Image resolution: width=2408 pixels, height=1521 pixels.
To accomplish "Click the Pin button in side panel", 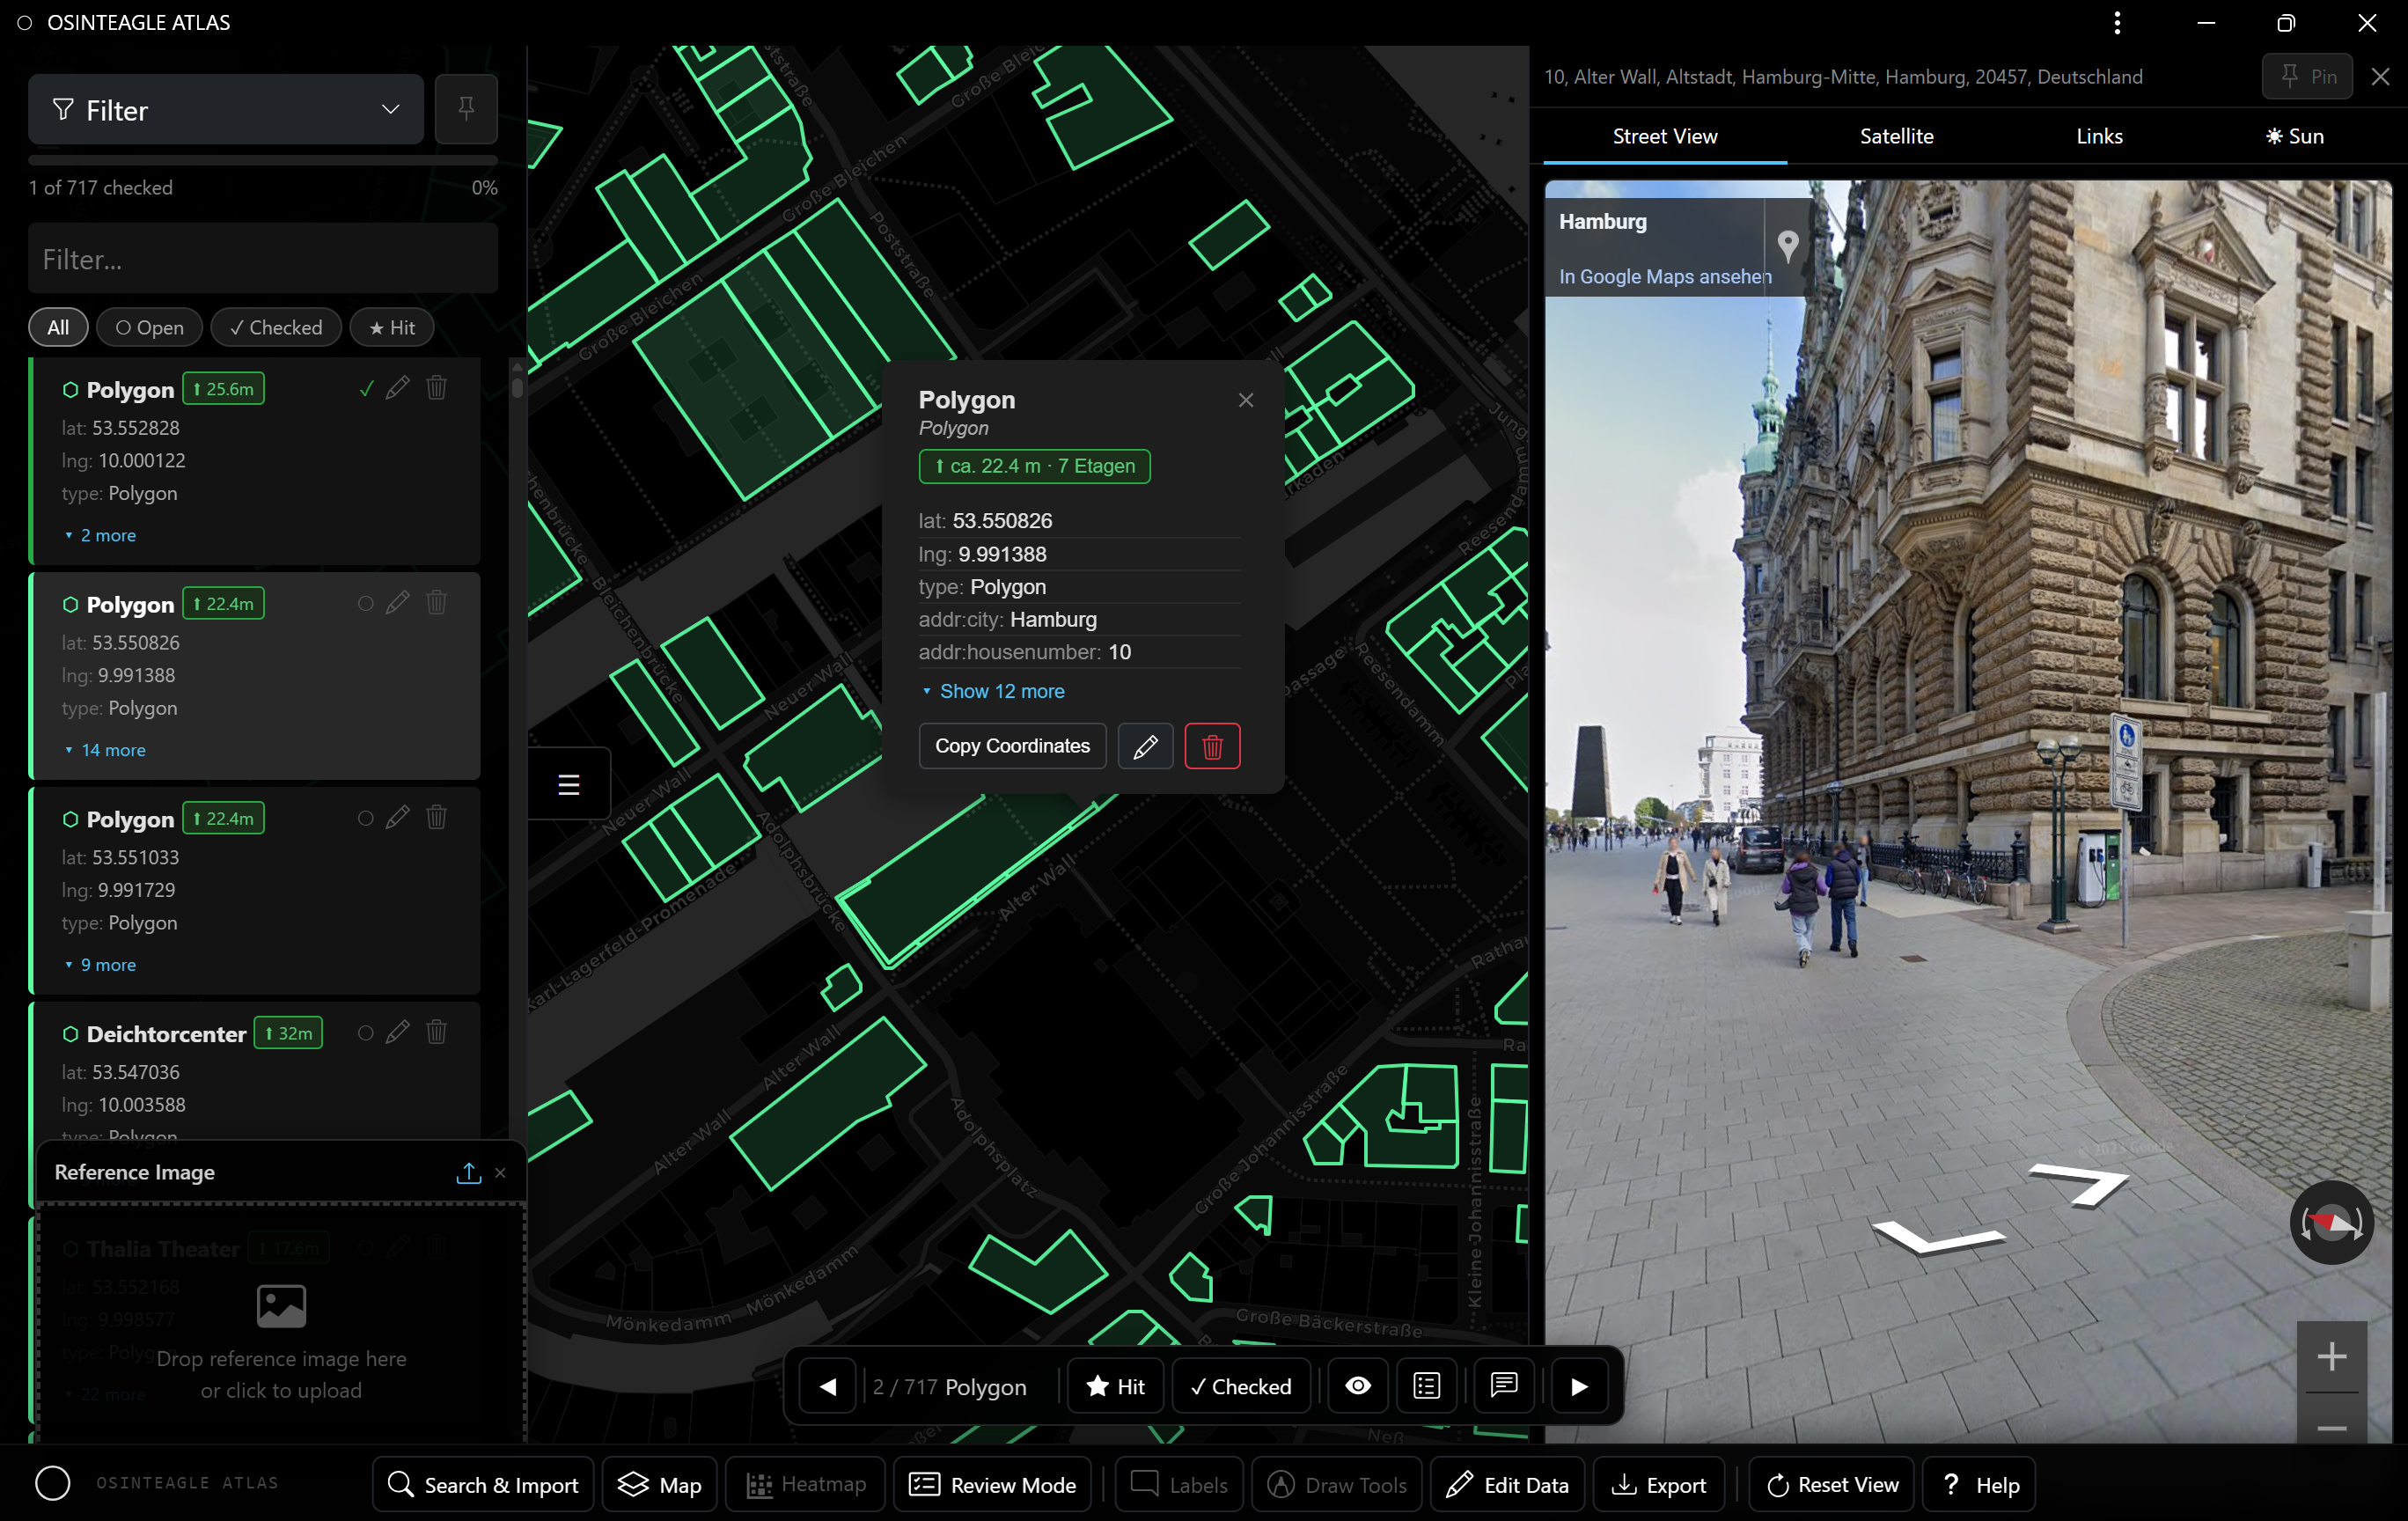I will 2308,77.
